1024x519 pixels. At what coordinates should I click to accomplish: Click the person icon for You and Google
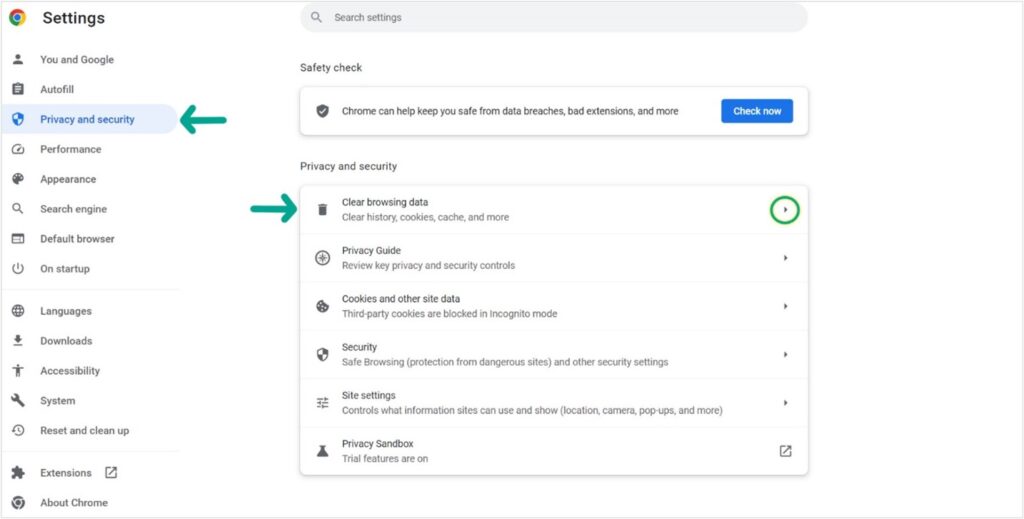pyautogui.click(x=18, y=59)
